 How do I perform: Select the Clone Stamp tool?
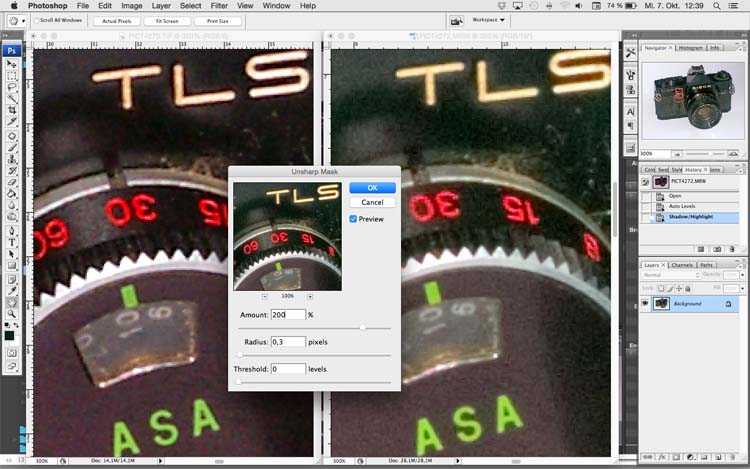pyautogui.click(x=11, y=159)
